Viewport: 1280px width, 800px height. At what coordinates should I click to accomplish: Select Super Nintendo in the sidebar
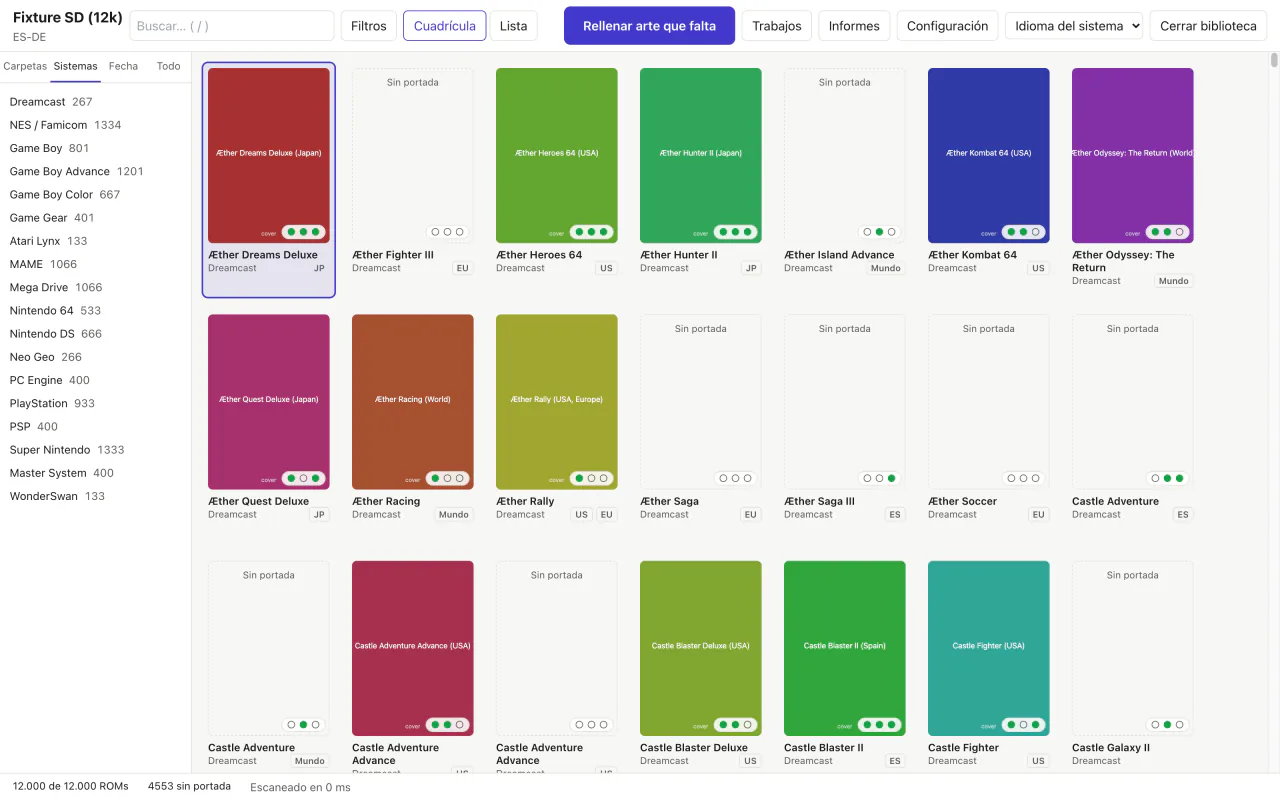coord(96,450)
